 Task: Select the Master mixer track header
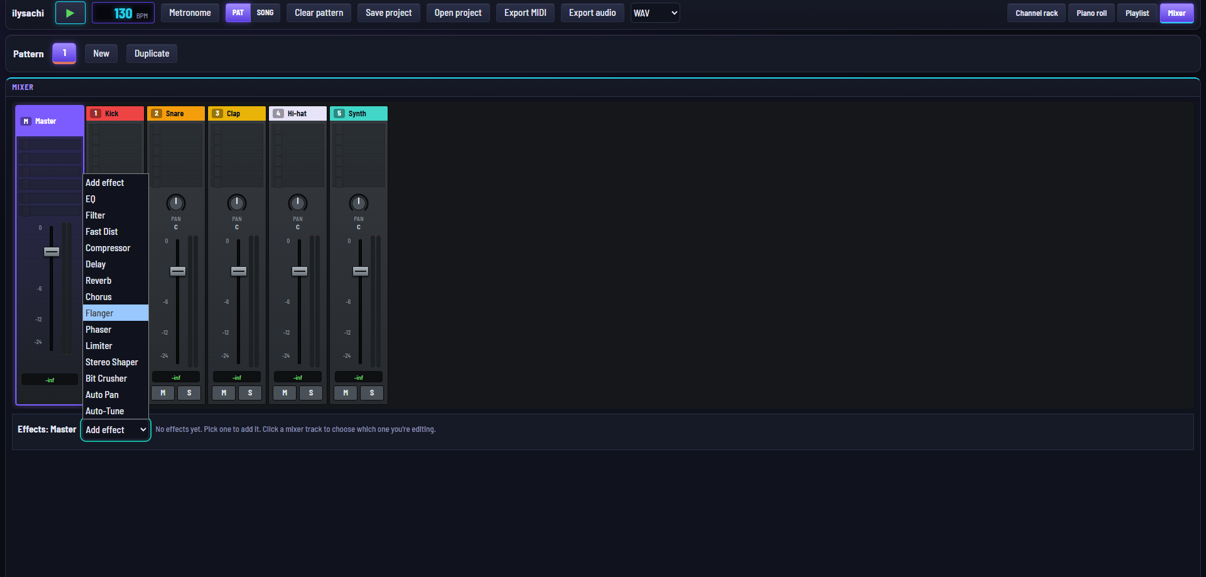tap(50, 121)
